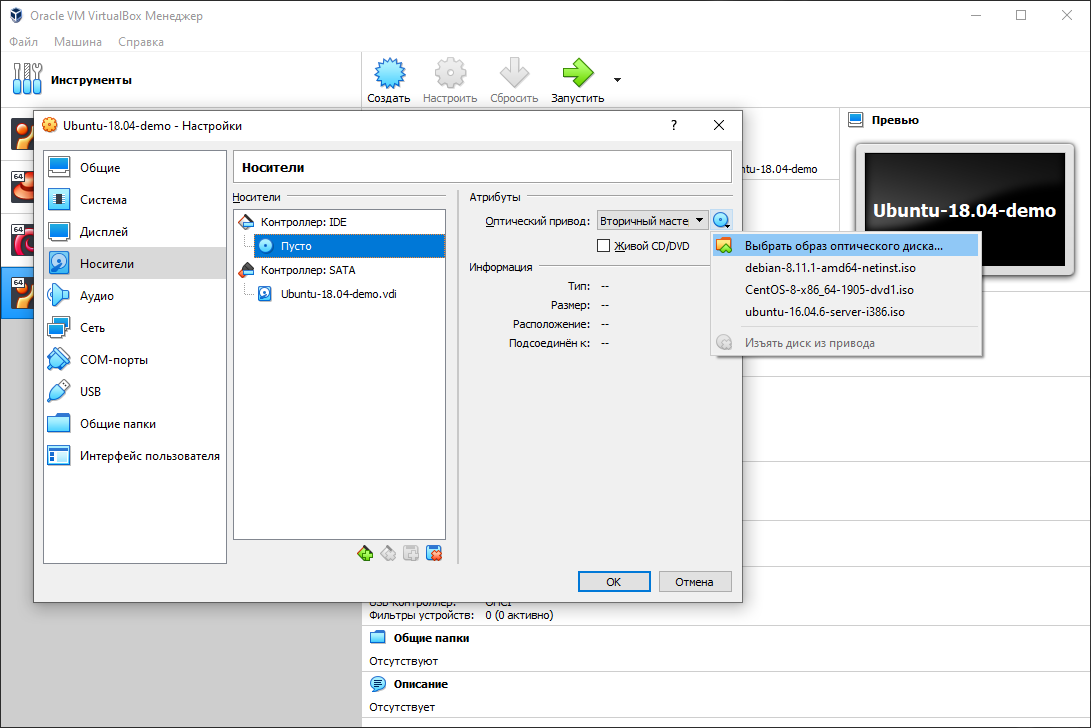1091x728 pixels.
Task: Select Контроллер: IDE in storage tree
Action: click(x=340, y=222)
